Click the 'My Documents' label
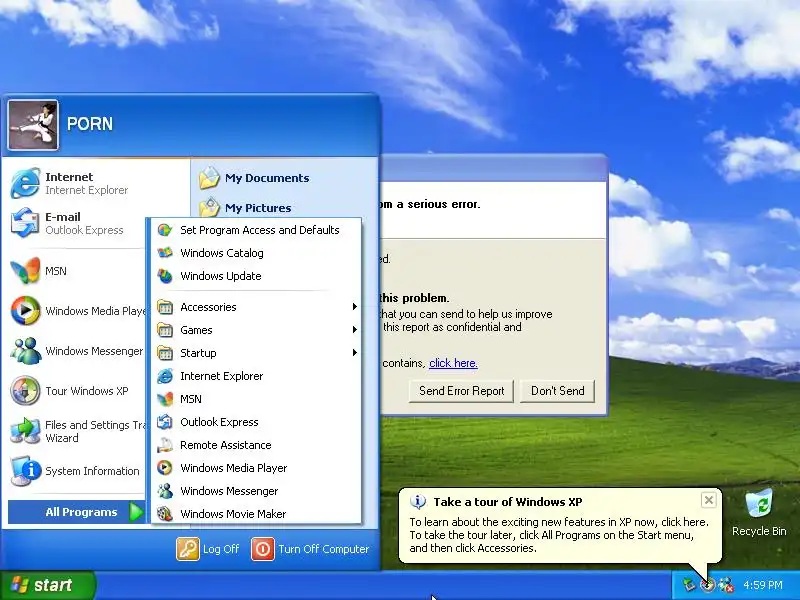The height and width of the screenshot is (600, 800). [267, 178]
